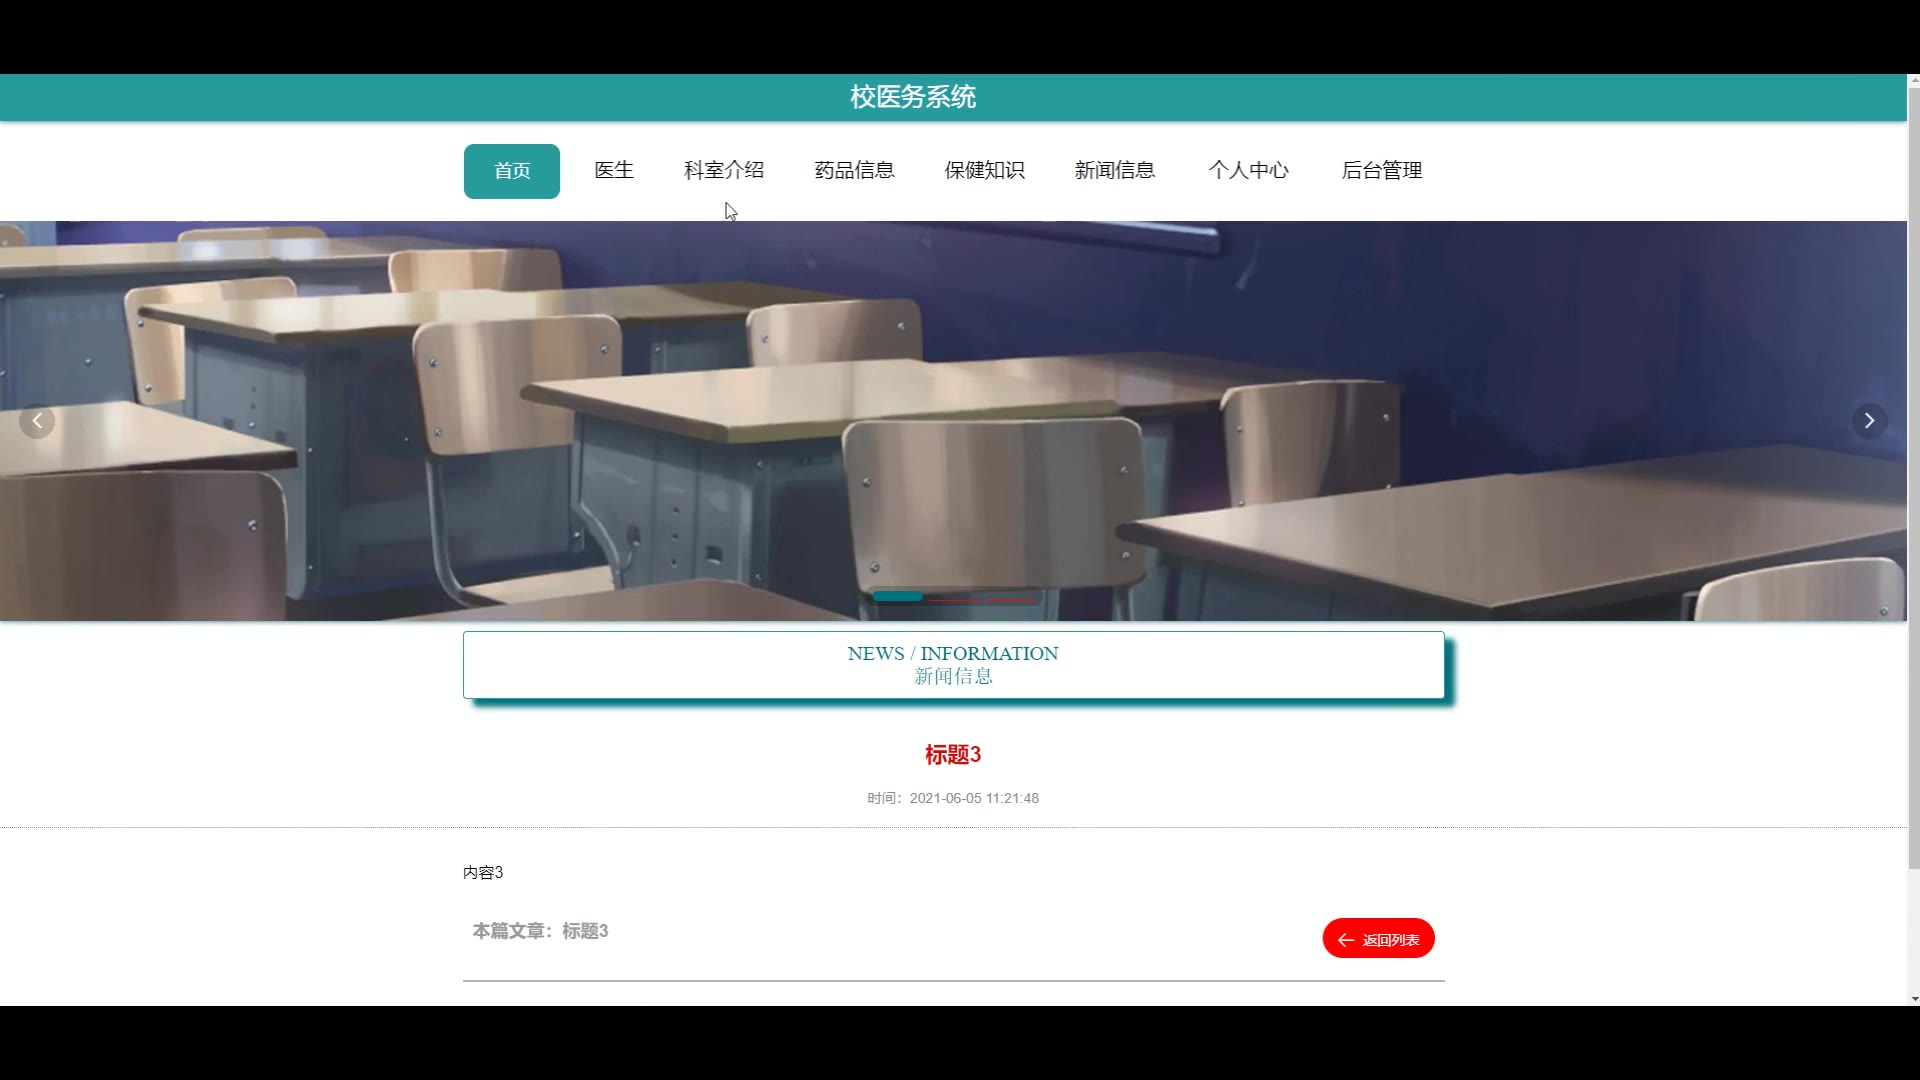Image resolution: width=1920 pixels, height=1080 pixels.
Task: Switch to the third carousel slide indicator
Action: [1012, 599]
